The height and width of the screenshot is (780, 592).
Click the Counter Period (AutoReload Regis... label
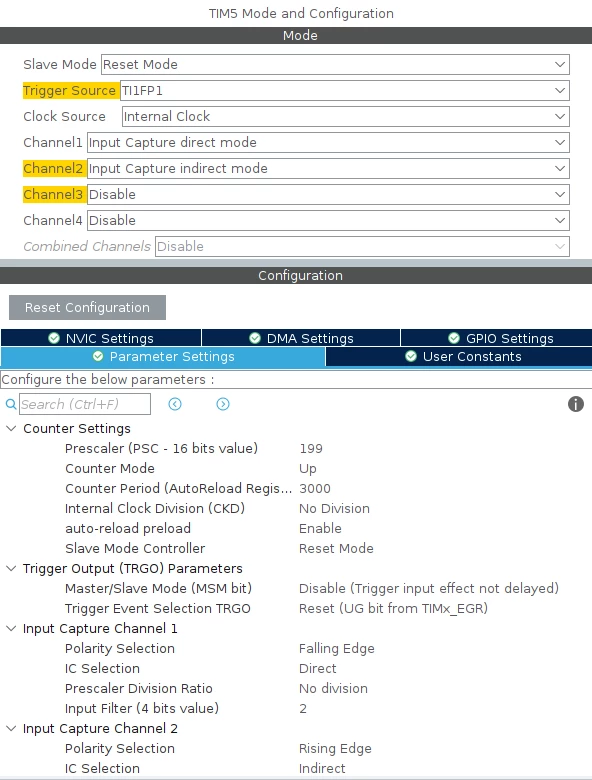pyautogui.click(x=179, y=488)
